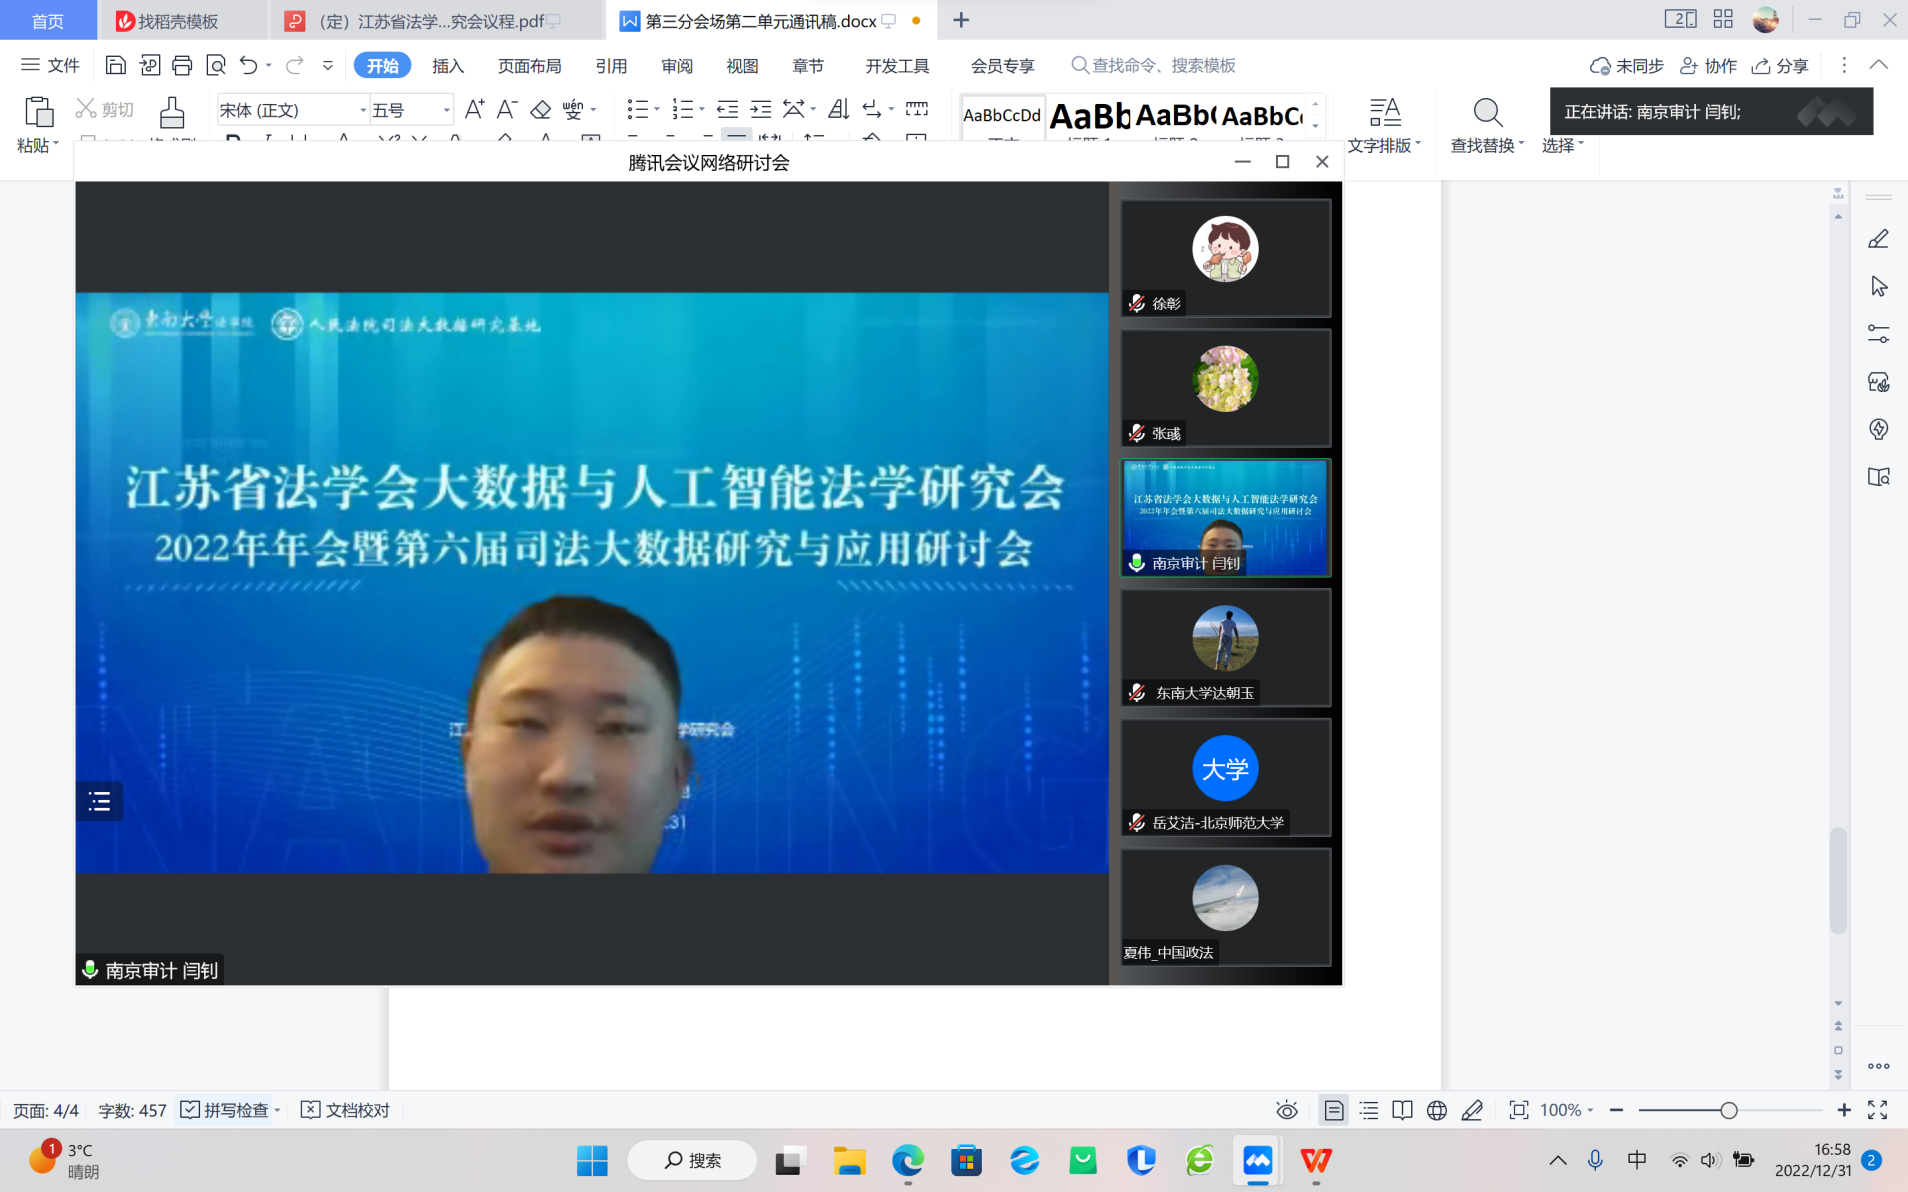1908x1192 pixels.
Task: Click the Find and Replace magnifier icon
Action: coord(1487,113)
